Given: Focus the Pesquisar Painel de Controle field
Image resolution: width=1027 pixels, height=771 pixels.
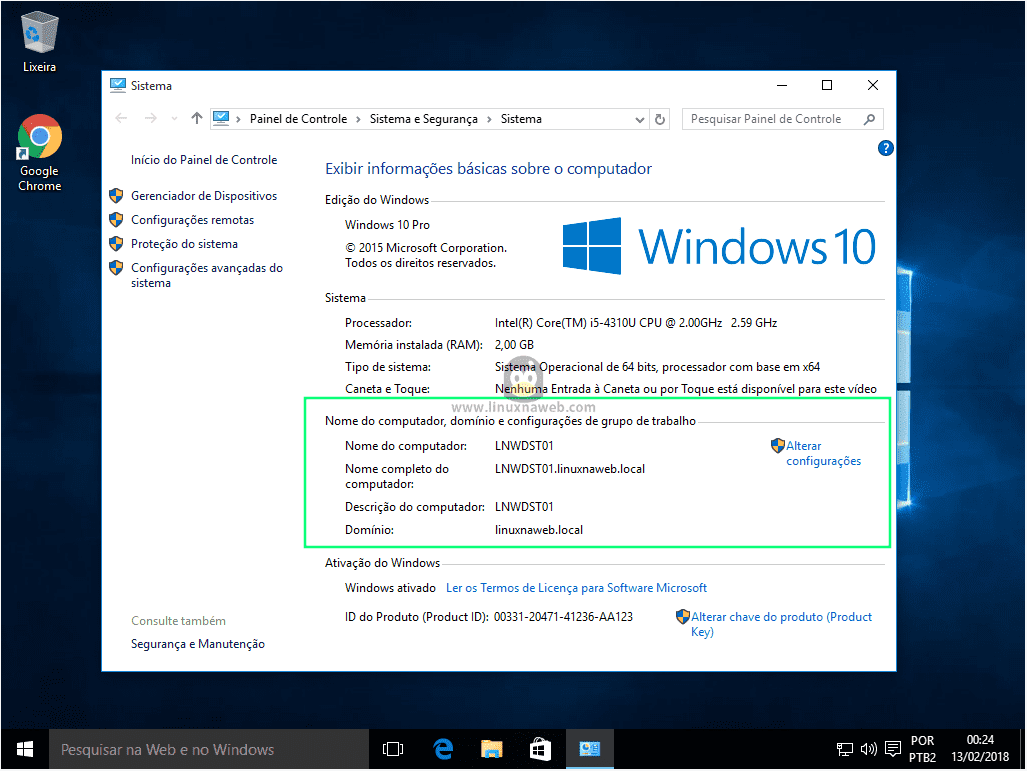Looking at the screenshot, I should coord(783,119).
